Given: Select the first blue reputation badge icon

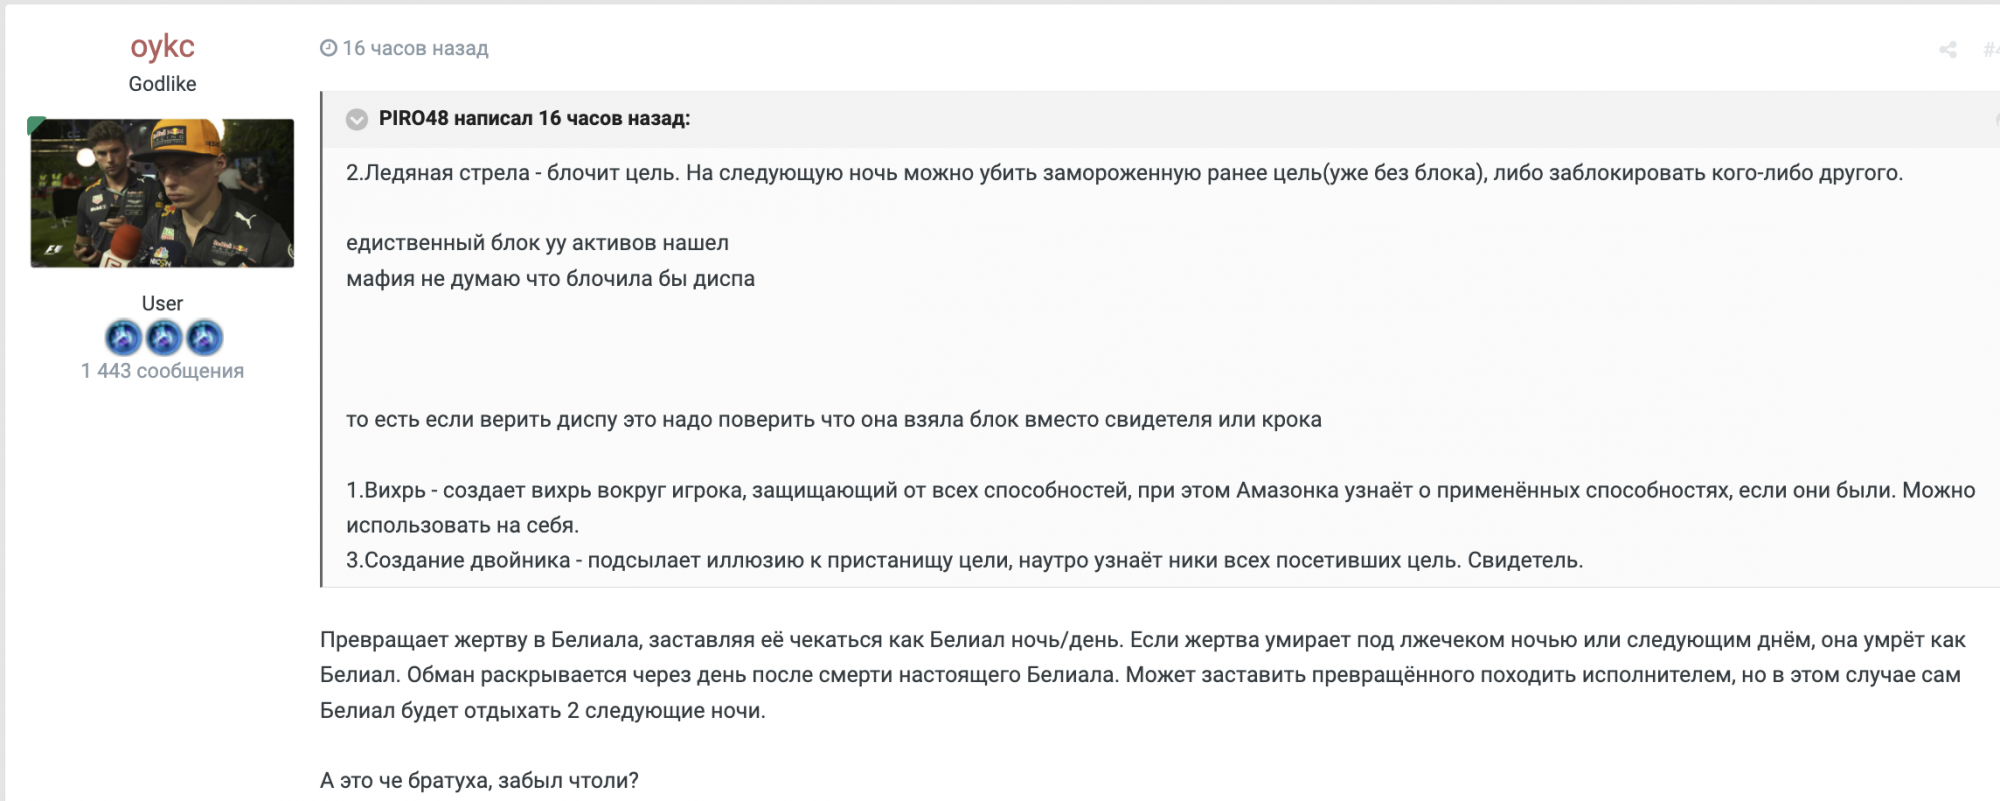Looking at the screenshot, I should click(x=125, y=338).
